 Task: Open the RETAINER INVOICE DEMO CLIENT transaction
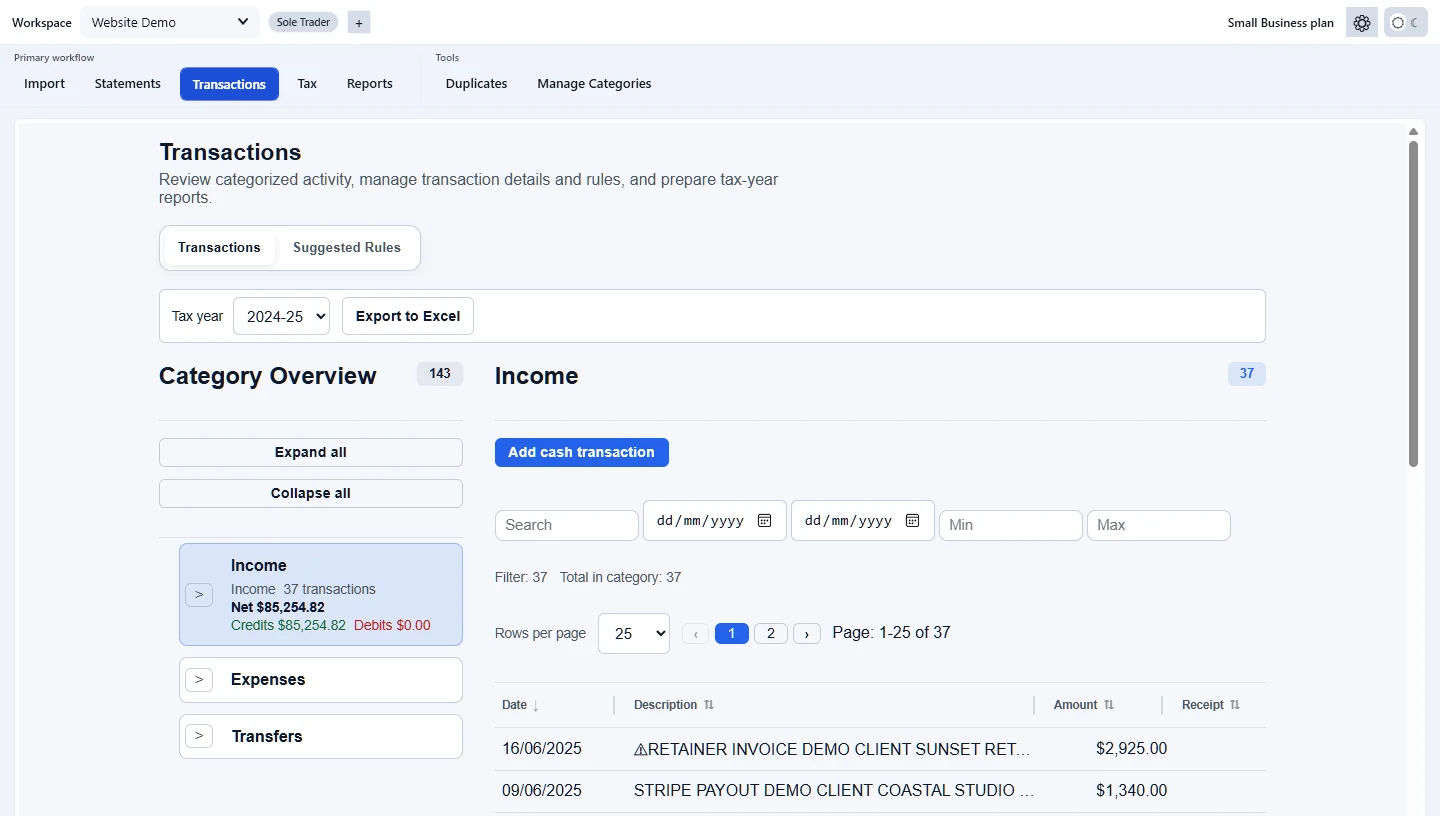[832, 749]
